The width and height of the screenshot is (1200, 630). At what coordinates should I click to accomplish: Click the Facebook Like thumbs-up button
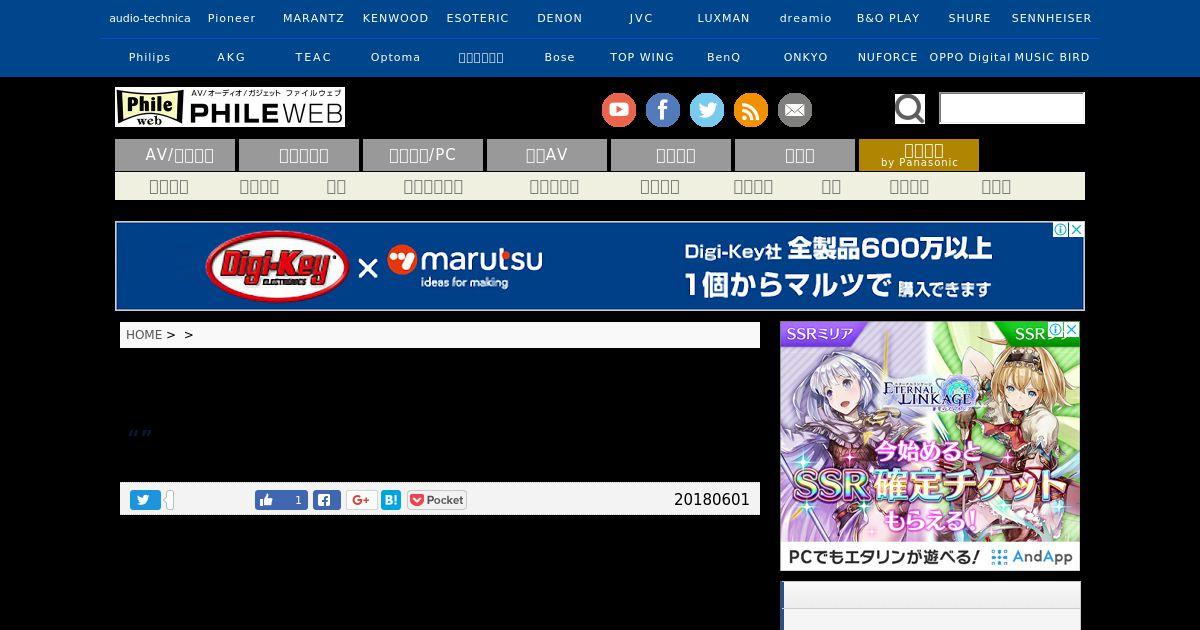pos(281,500)
